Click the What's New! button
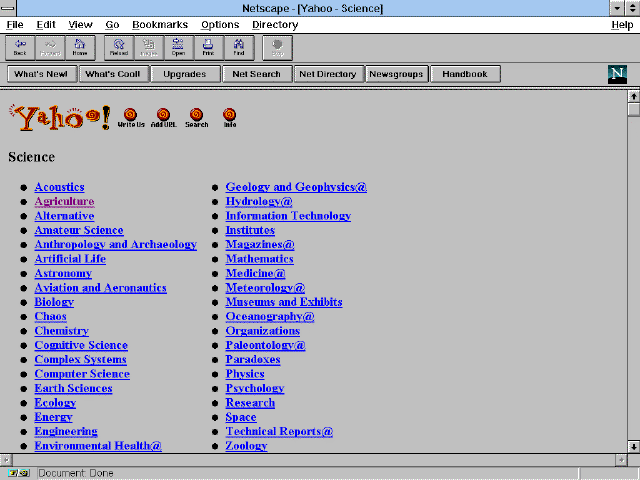Viewport: 640px width, 480px height. 42,74
